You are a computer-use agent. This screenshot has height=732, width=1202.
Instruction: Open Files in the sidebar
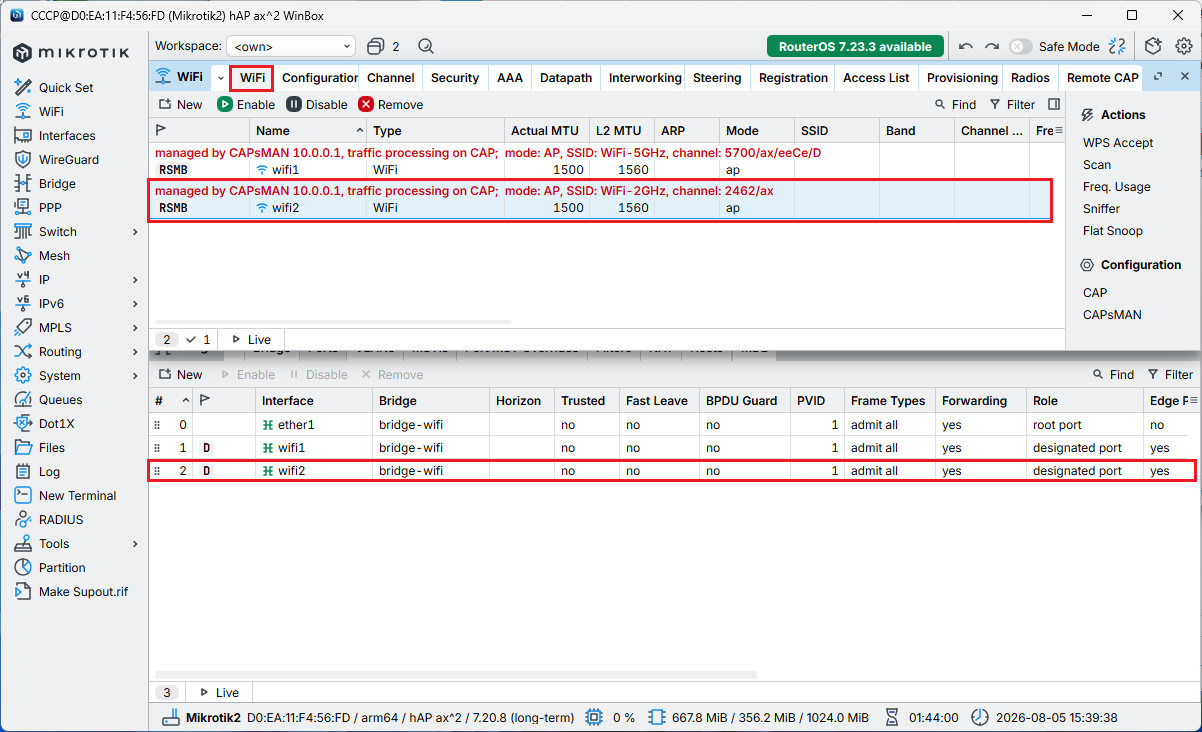click(x=52, y=447)
